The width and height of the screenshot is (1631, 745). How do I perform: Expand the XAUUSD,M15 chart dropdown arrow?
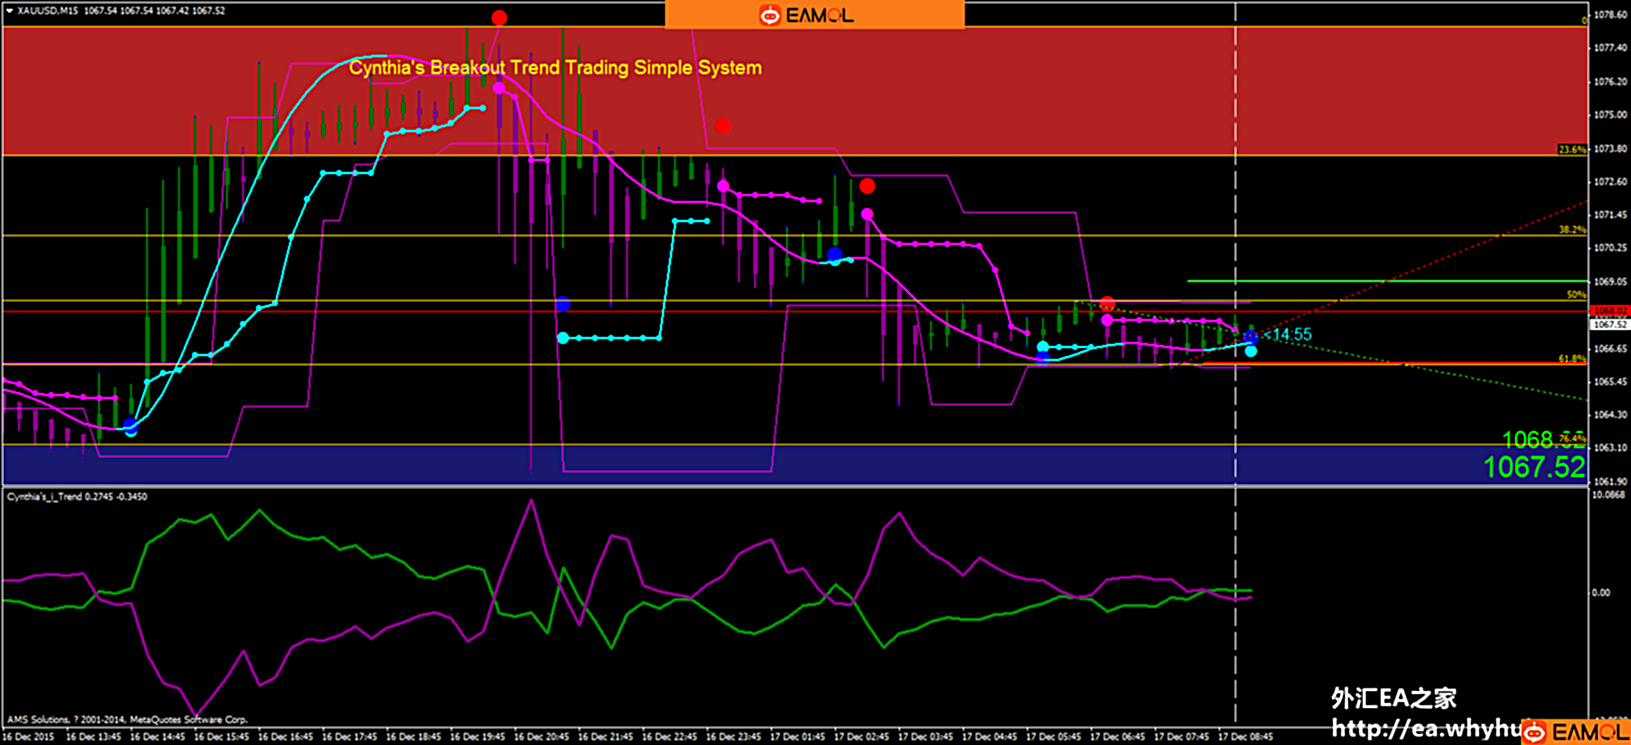click(x=10, y=11)
